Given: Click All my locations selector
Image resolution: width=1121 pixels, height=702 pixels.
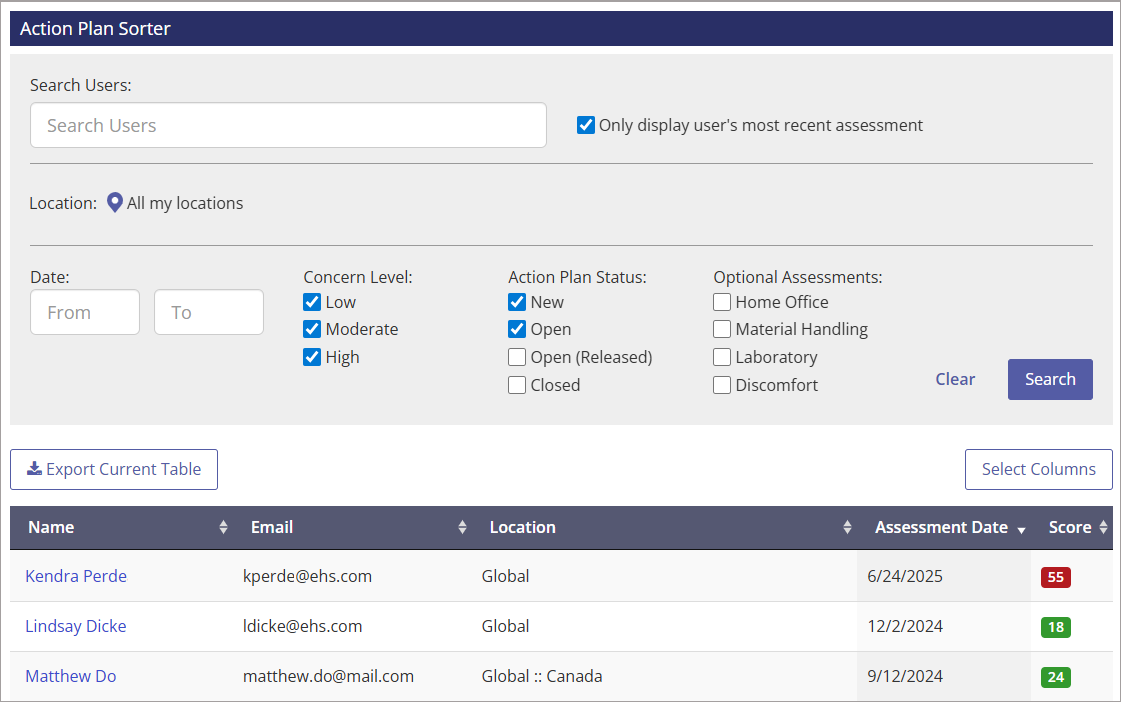Looking at the screenshot, I should pos(184,203).
